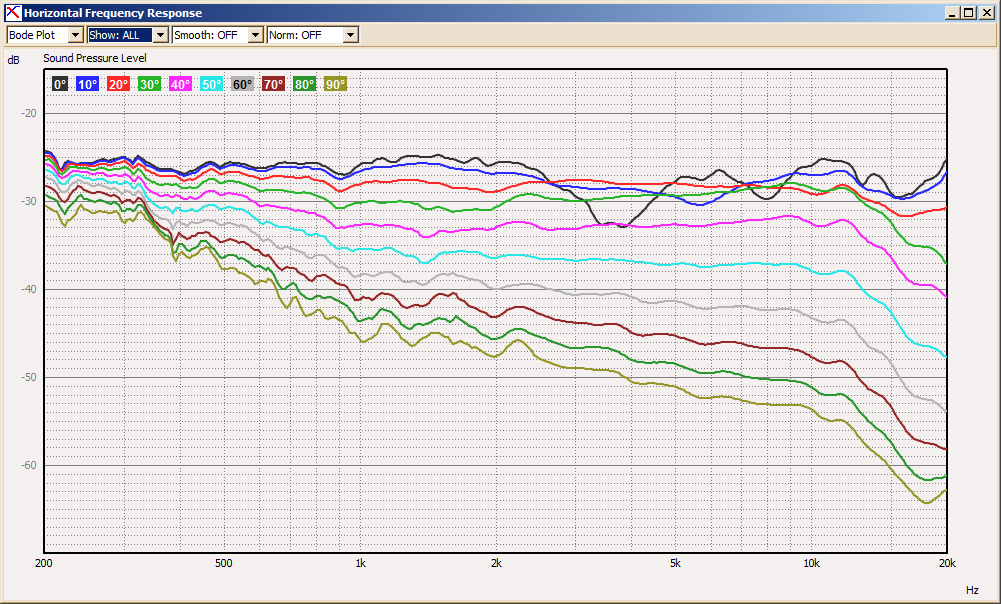1001x604 pixels.
Task: Minimize the Horizontal Frequency Response window
Action: [x=952, y=13]
